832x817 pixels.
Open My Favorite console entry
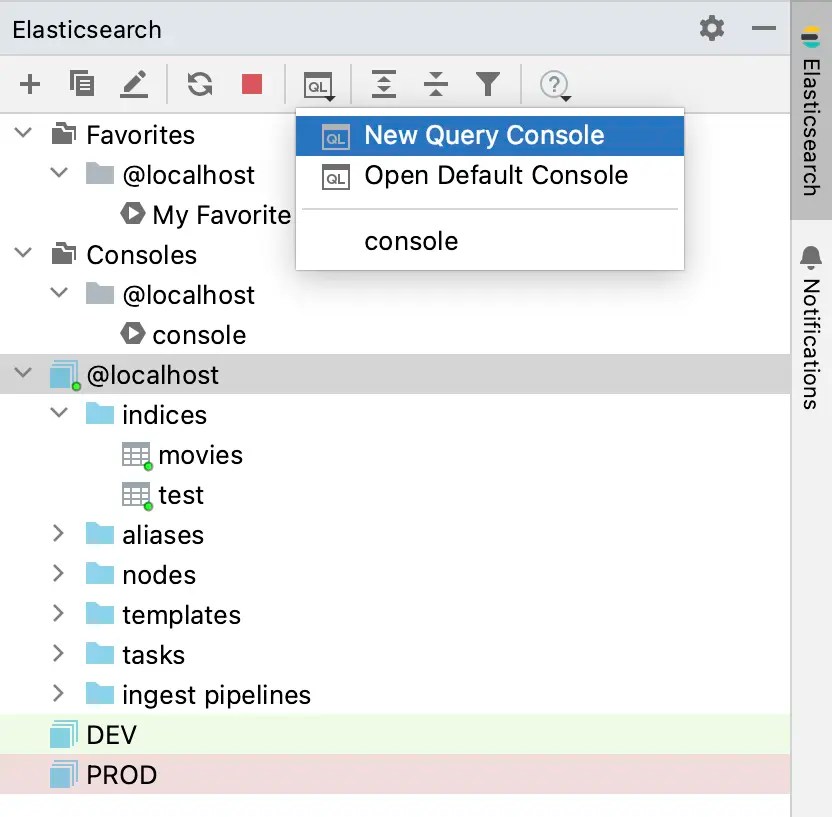221,215
